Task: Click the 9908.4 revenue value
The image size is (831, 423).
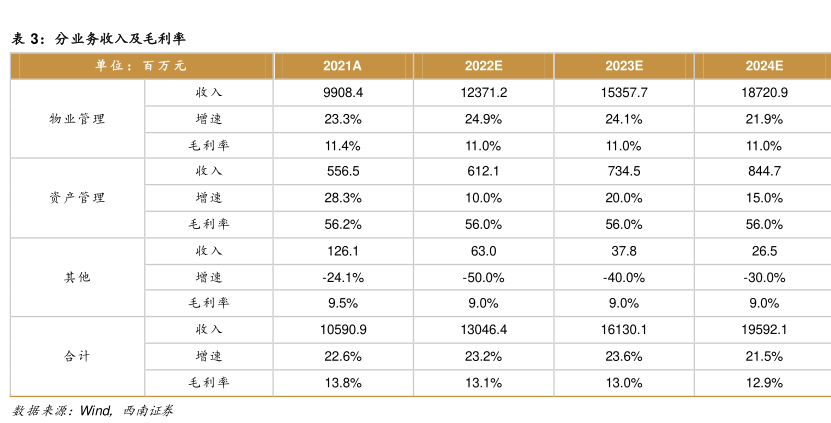Action: (x=342, y=92)
